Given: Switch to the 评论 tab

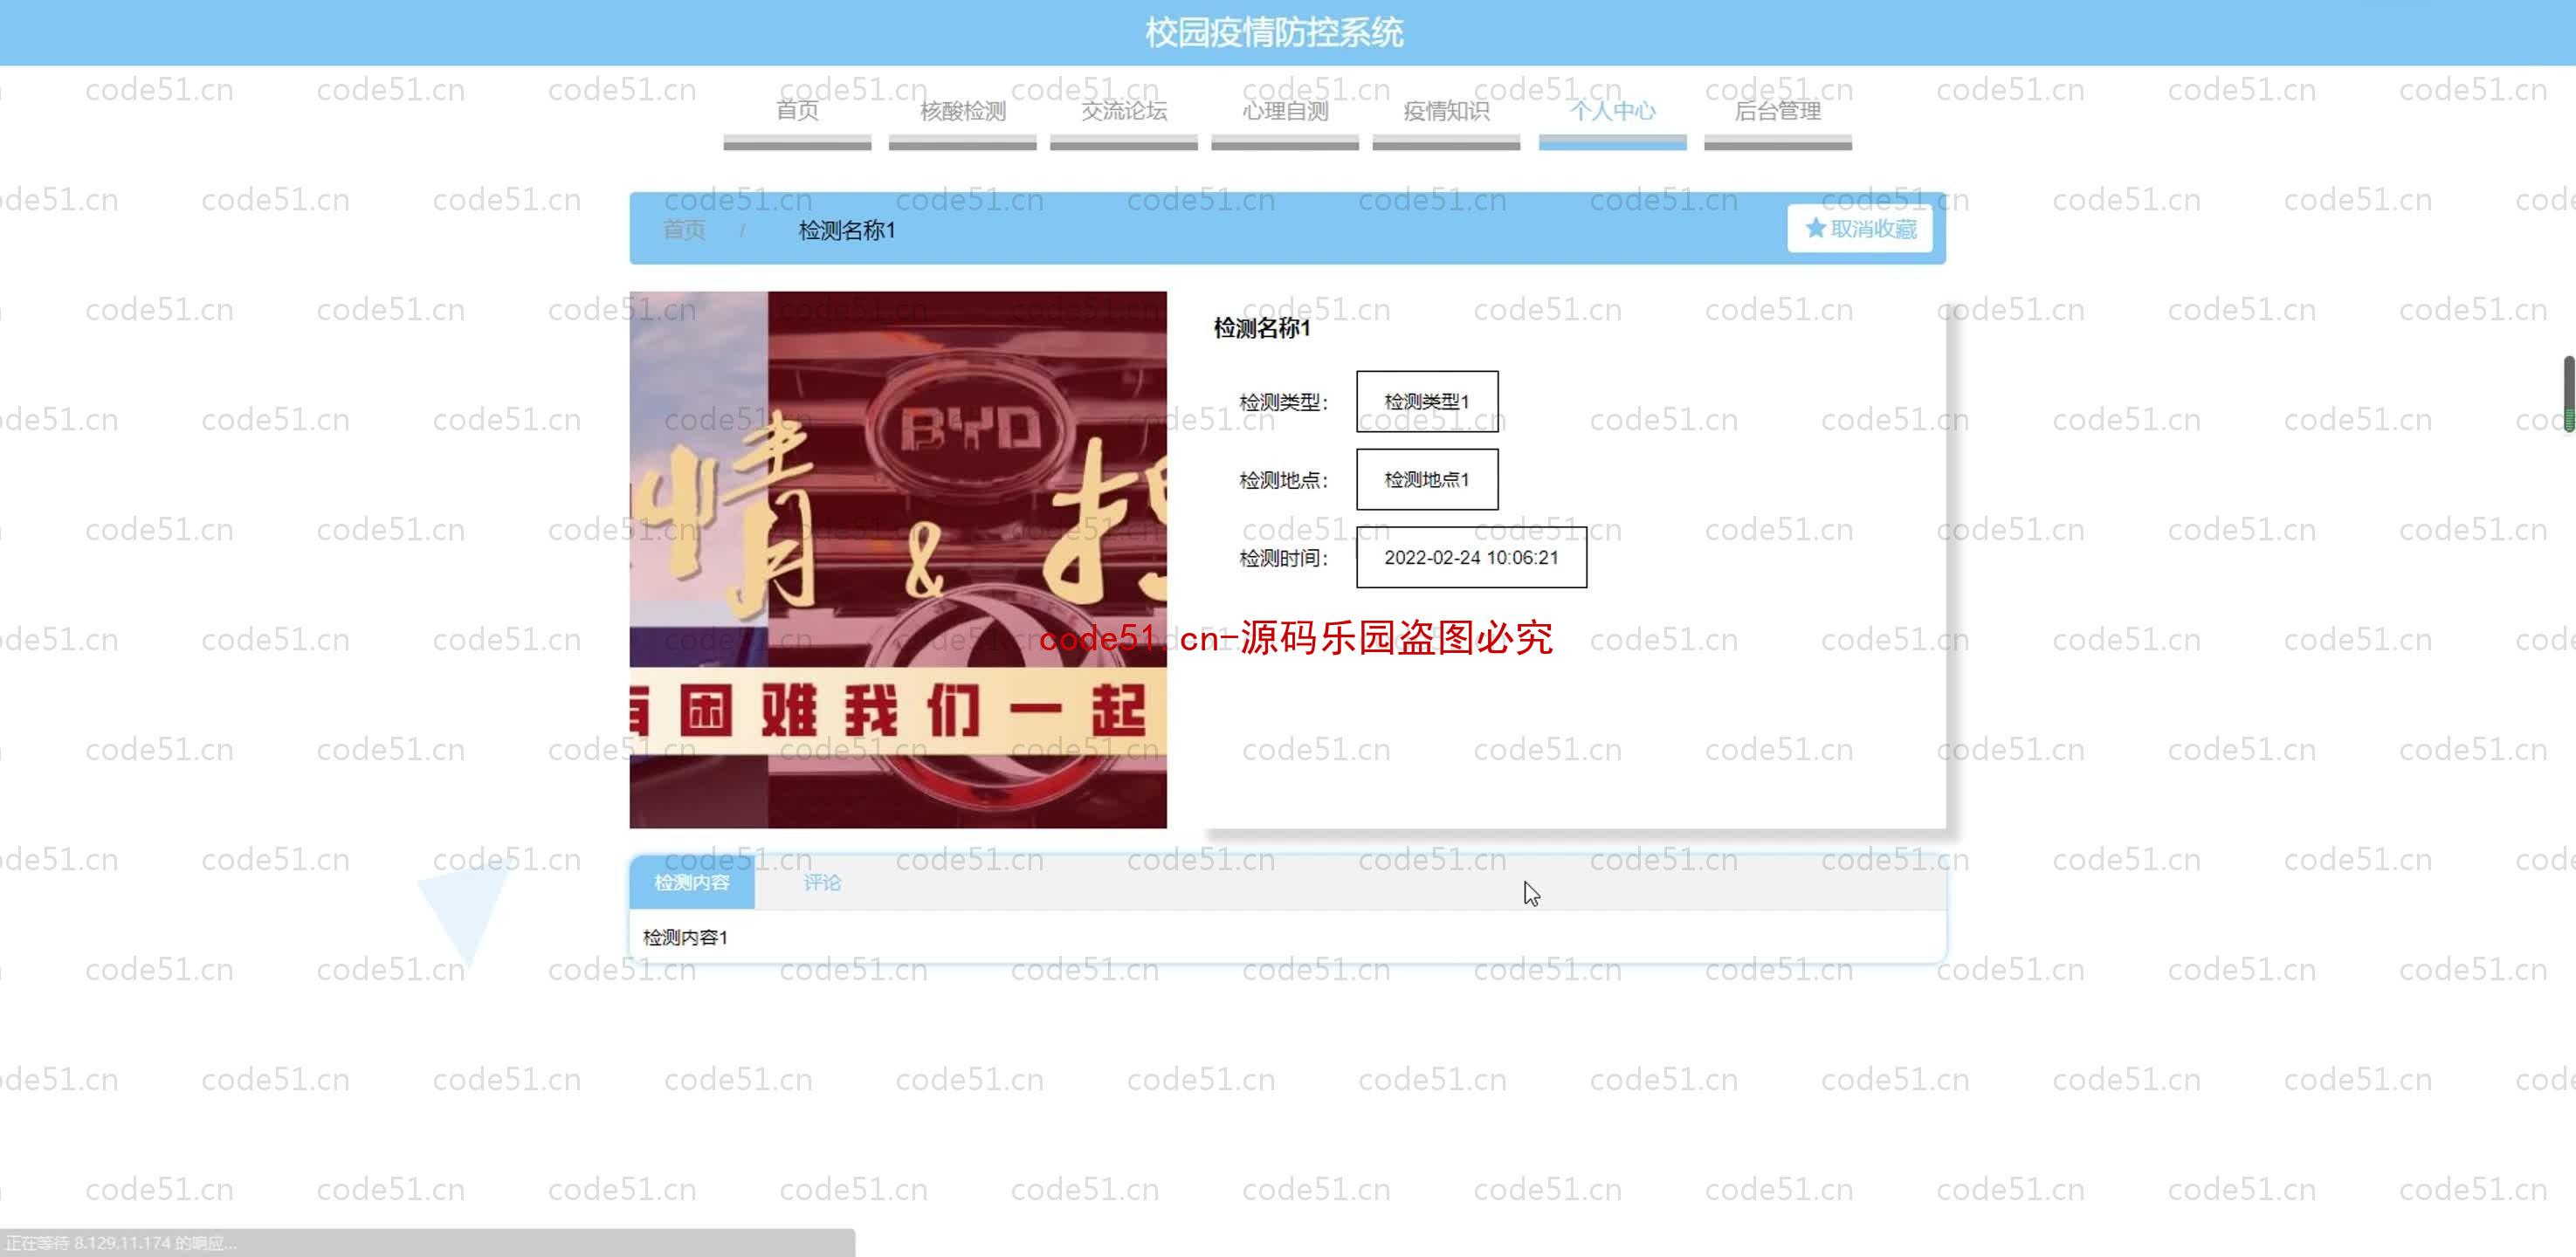Looking at the screenshot, I should (822, 883).
